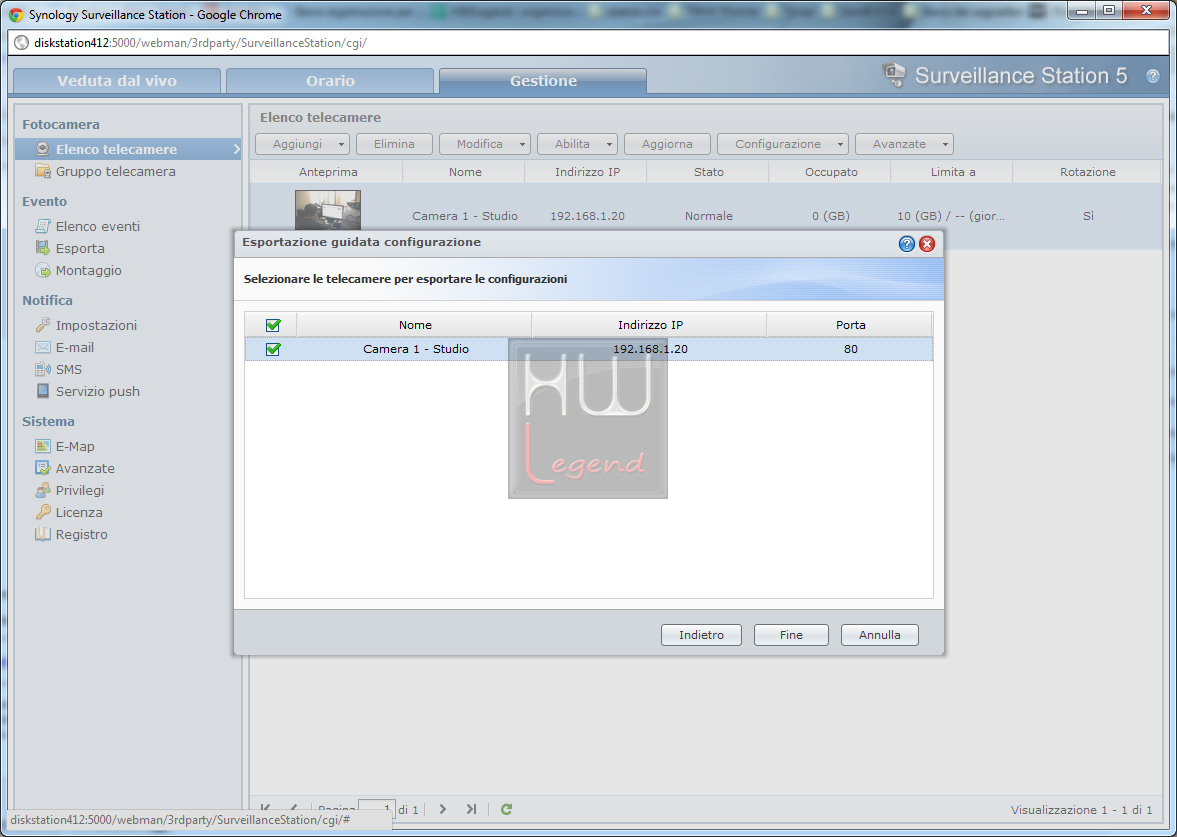Click the port value 80 cell
The image size is (1177, 837).
(850, 349)
